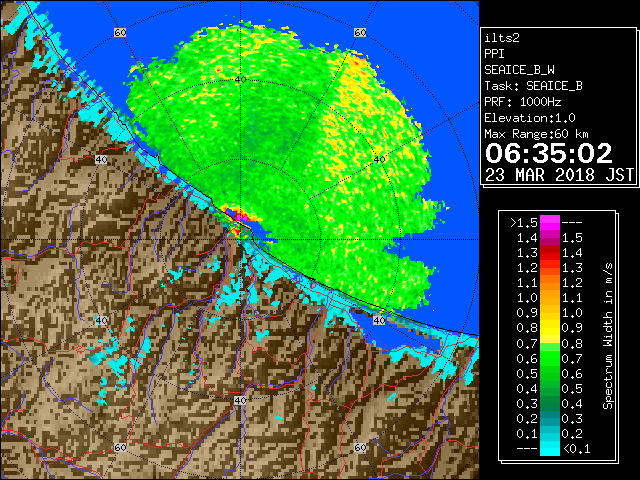
Task: Pick the bright green legend swatch beside 0.6
Action: click(550, 358)
